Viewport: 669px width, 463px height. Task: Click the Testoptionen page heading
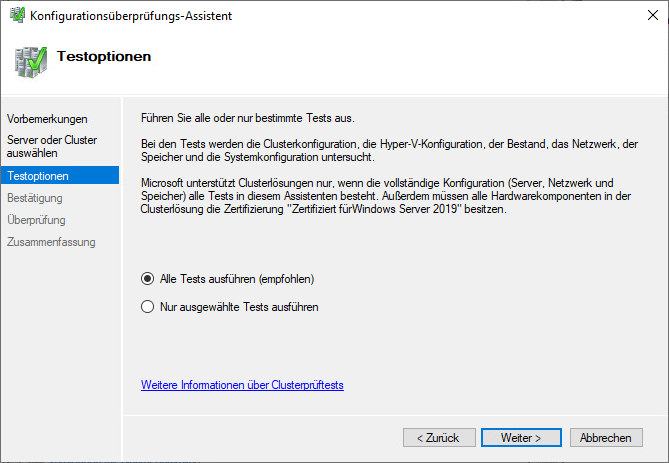pos(104,57)
